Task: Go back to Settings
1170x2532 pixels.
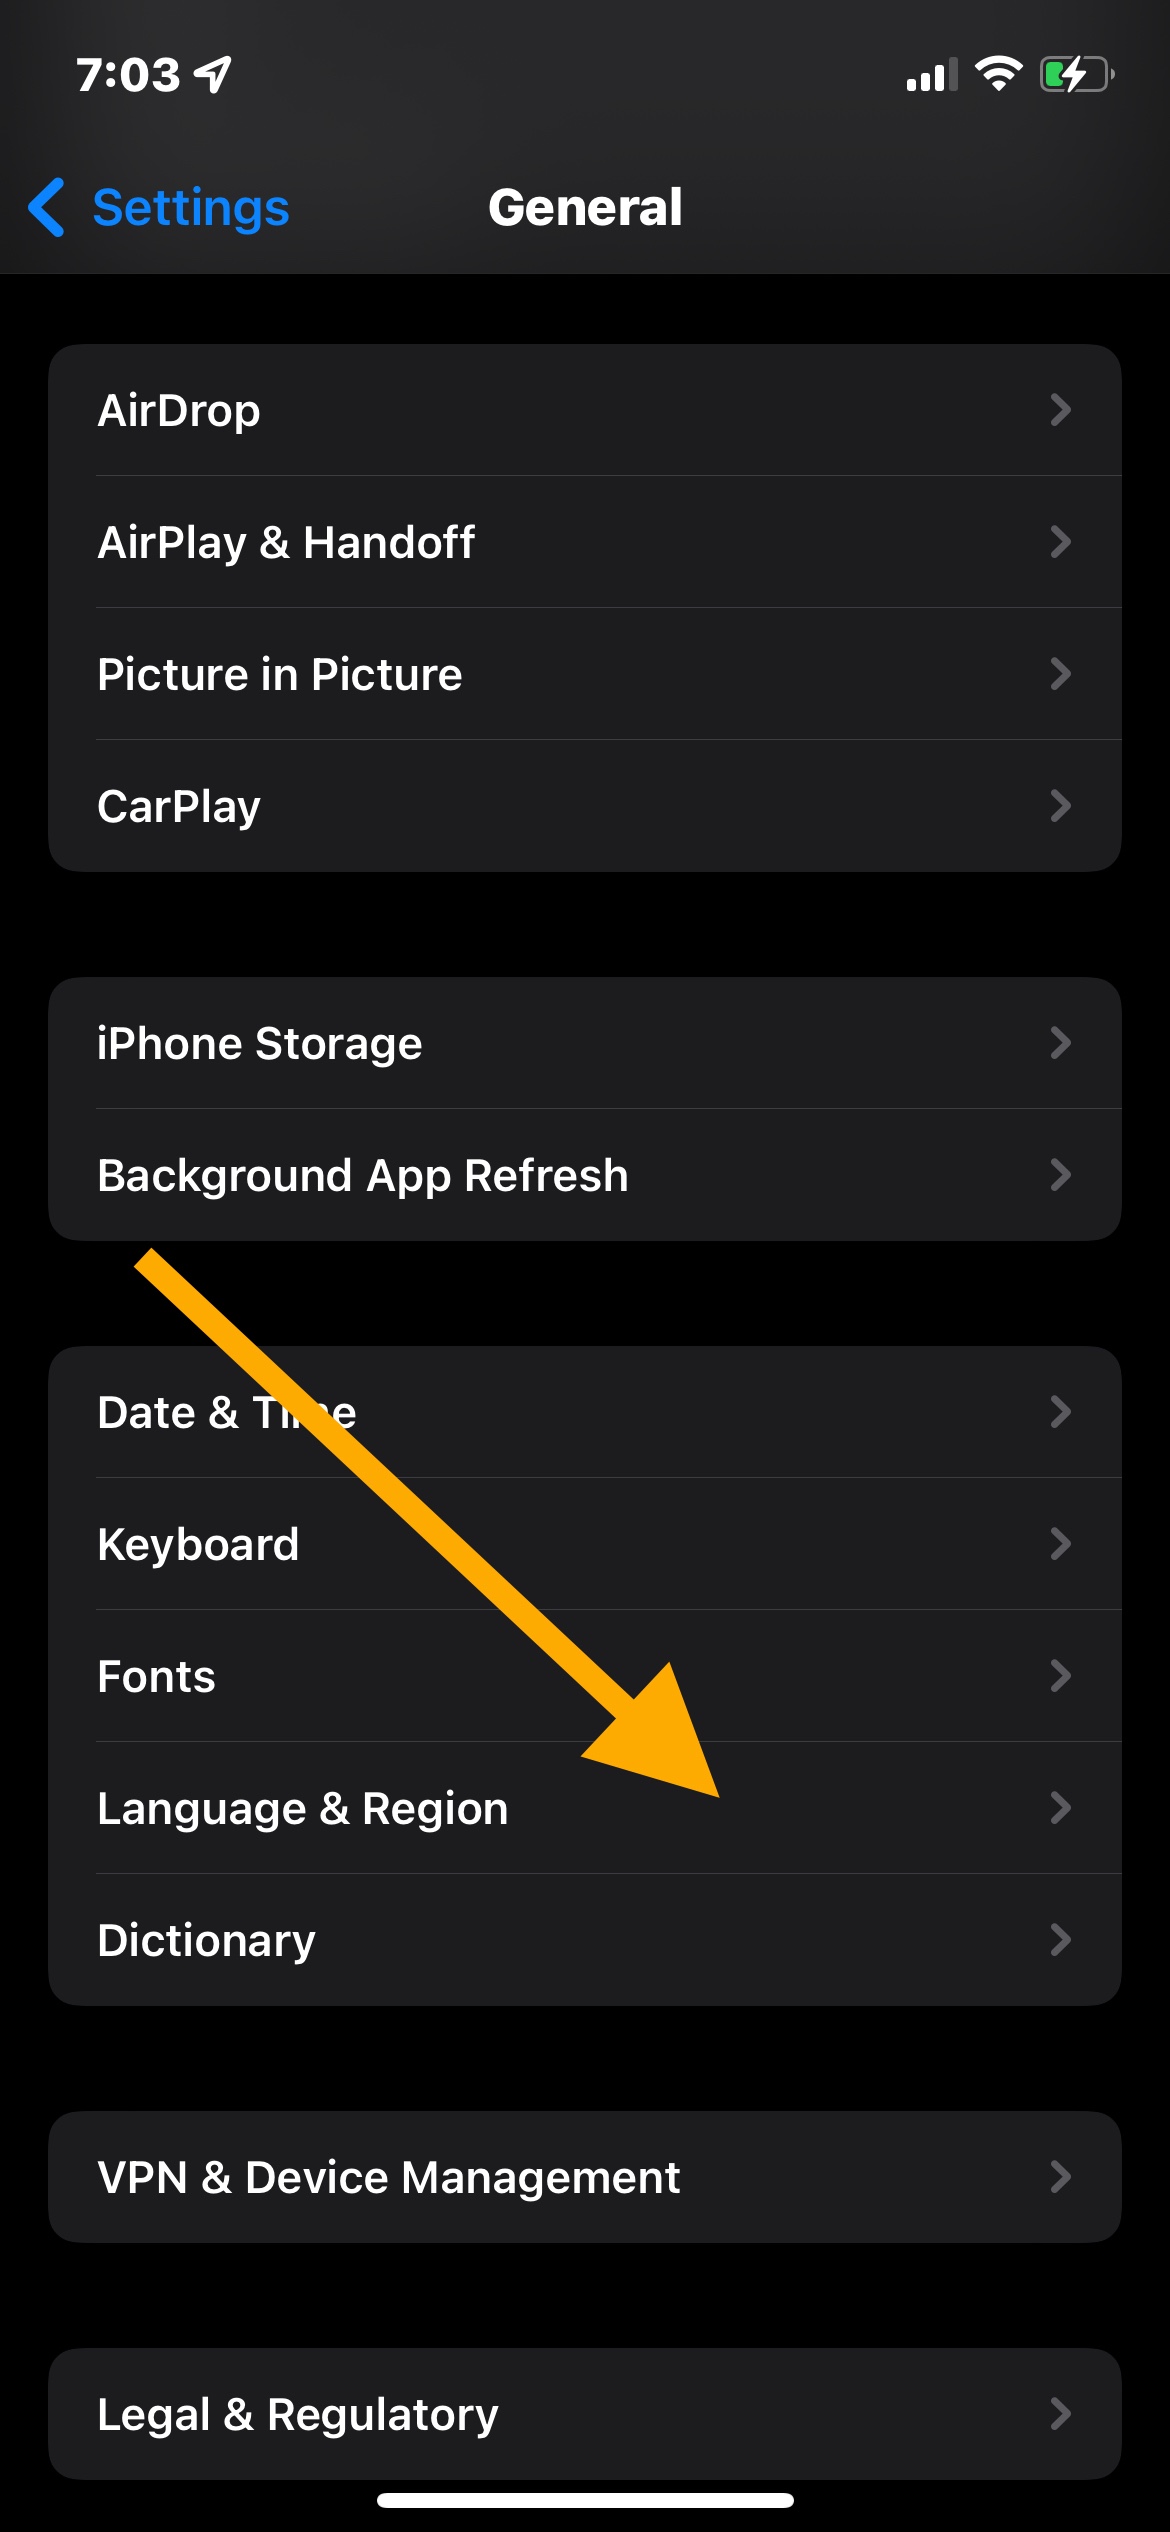Action: [189, 208]
